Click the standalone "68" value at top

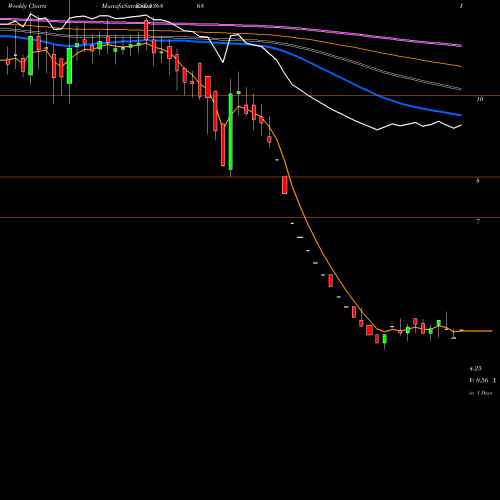click(x=200, y=6)
